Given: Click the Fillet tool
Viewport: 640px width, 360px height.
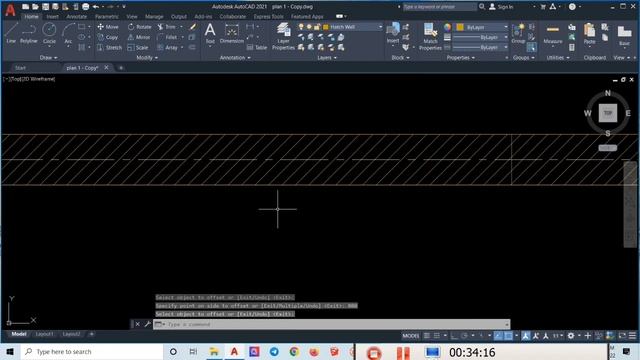Looking at the screenshot, I should [x=167, y=37].
